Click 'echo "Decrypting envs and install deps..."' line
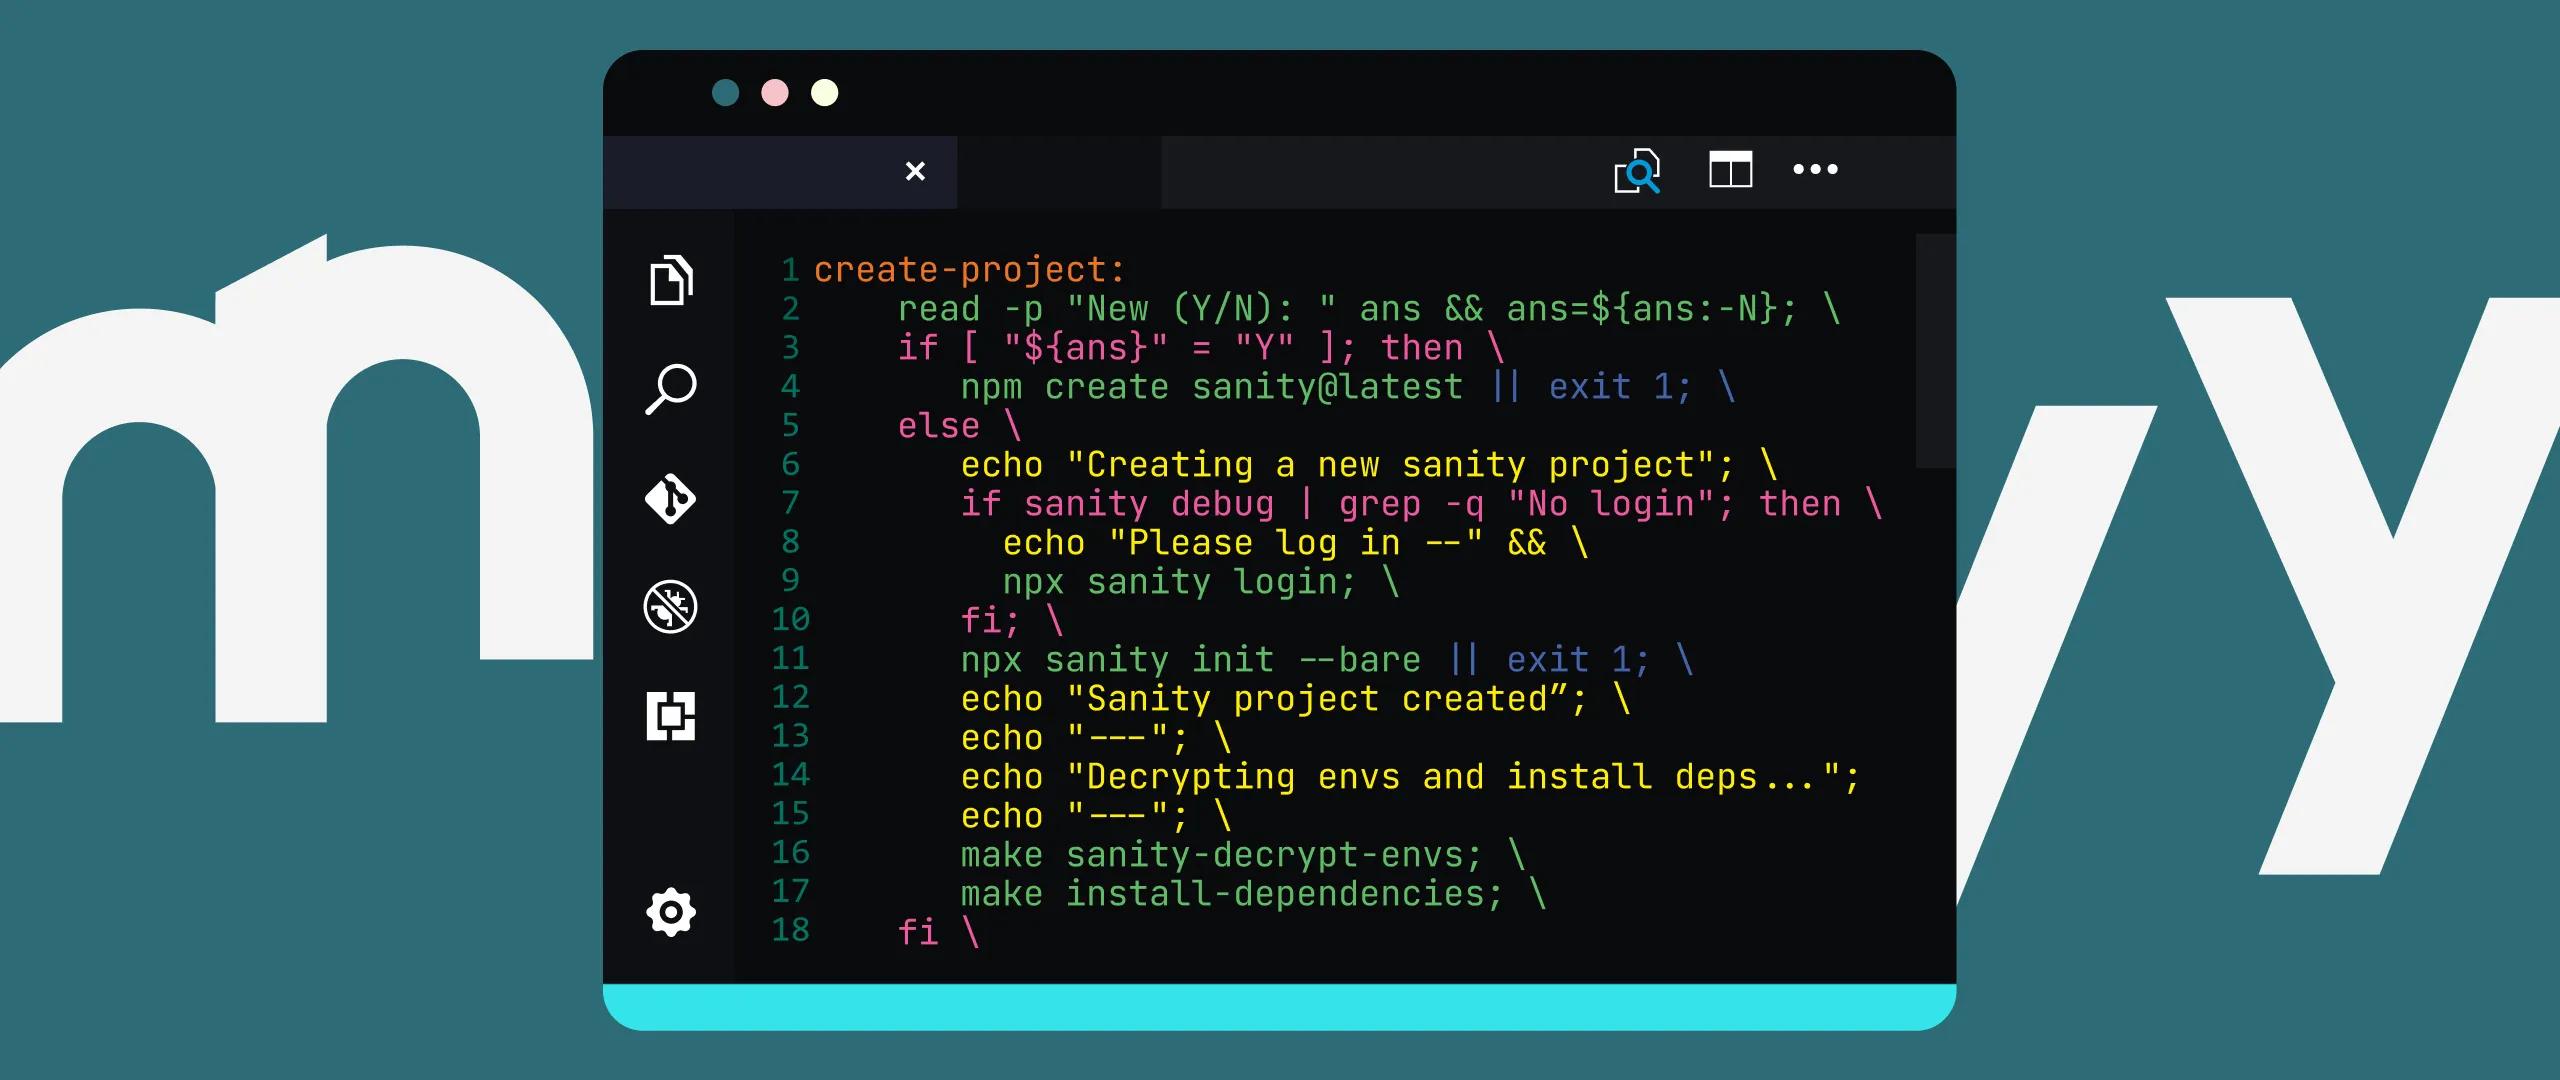The width and height of the screenshot is (2560, 1080). [1411, 777]
